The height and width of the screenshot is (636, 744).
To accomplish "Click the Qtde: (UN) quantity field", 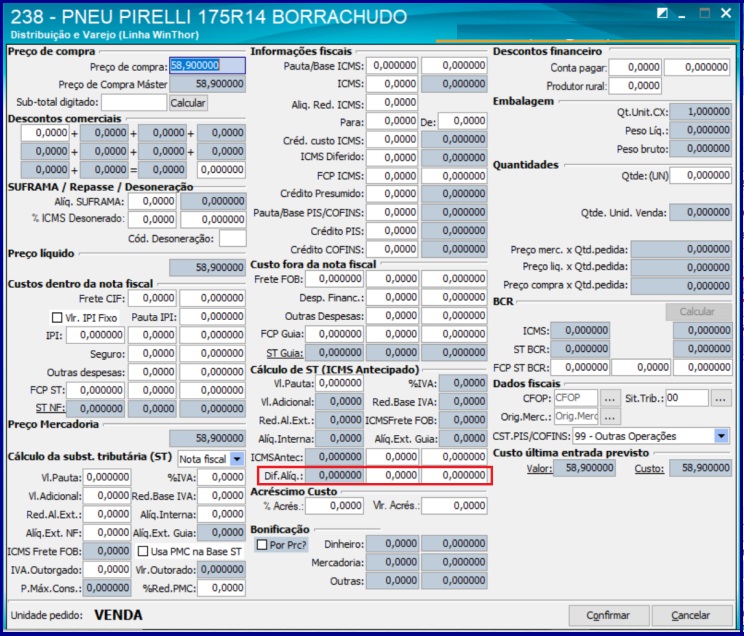I will pos(700,176).
